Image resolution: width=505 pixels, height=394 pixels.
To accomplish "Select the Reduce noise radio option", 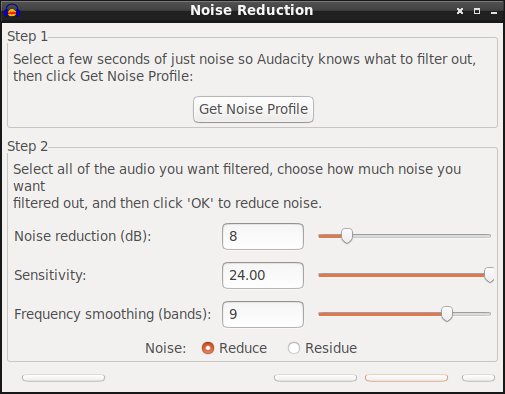I will click(x=208, y=348).
